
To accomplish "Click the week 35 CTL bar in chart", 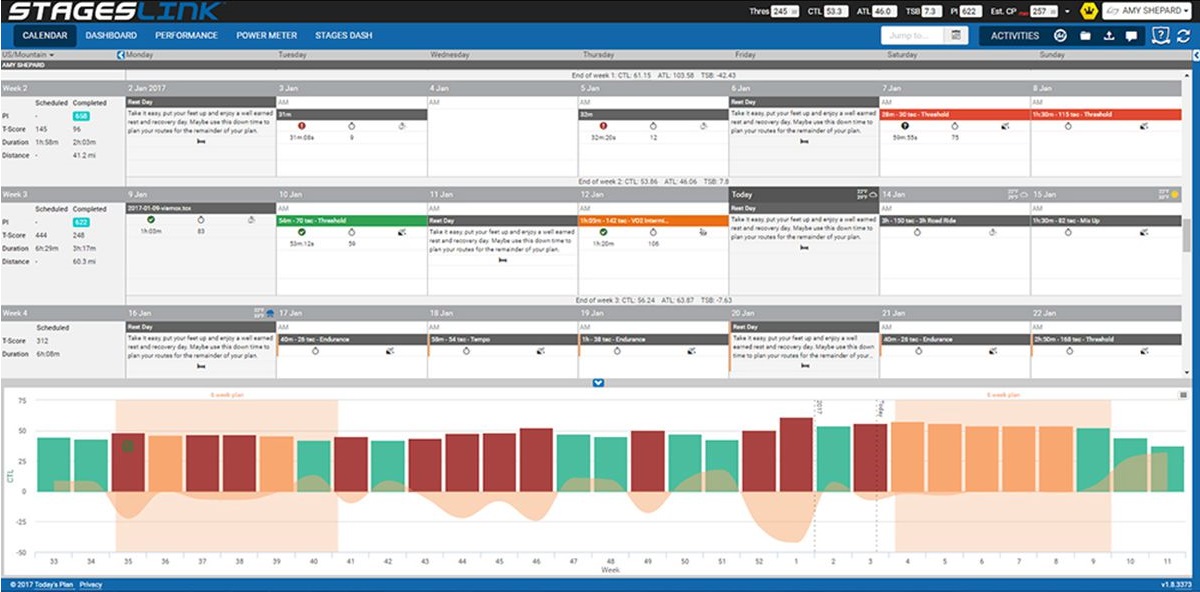I will pyautogui.click(x=128, y=462).
